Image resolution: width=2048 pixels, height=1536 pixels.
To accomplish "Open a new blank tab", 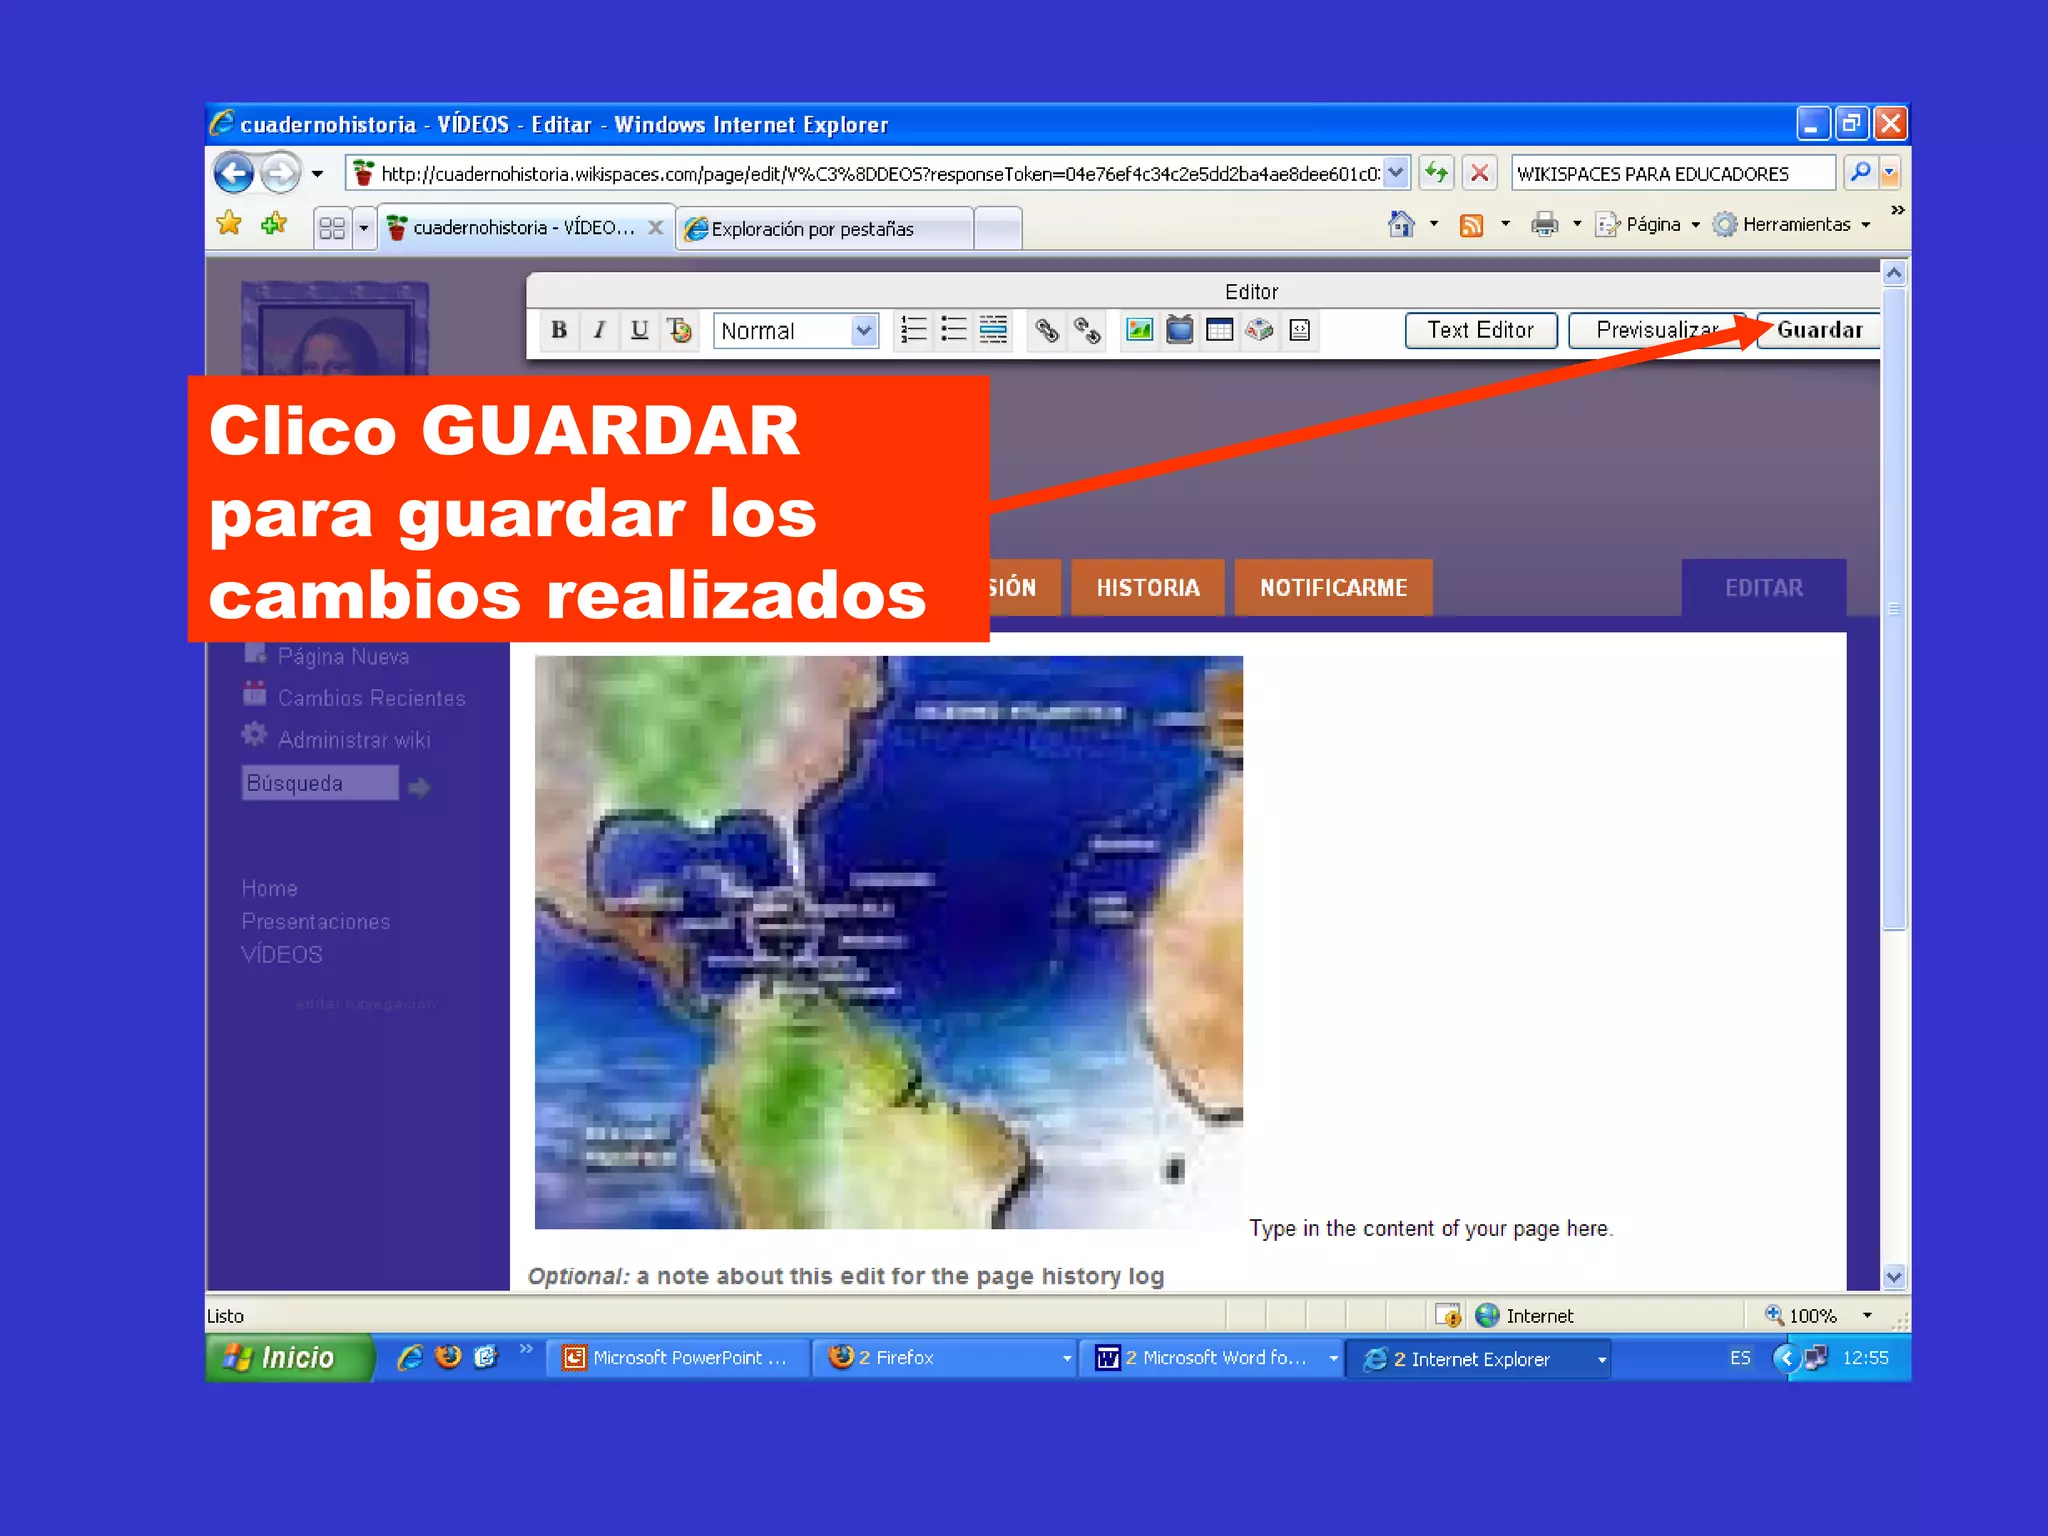I will coord(998,229).
